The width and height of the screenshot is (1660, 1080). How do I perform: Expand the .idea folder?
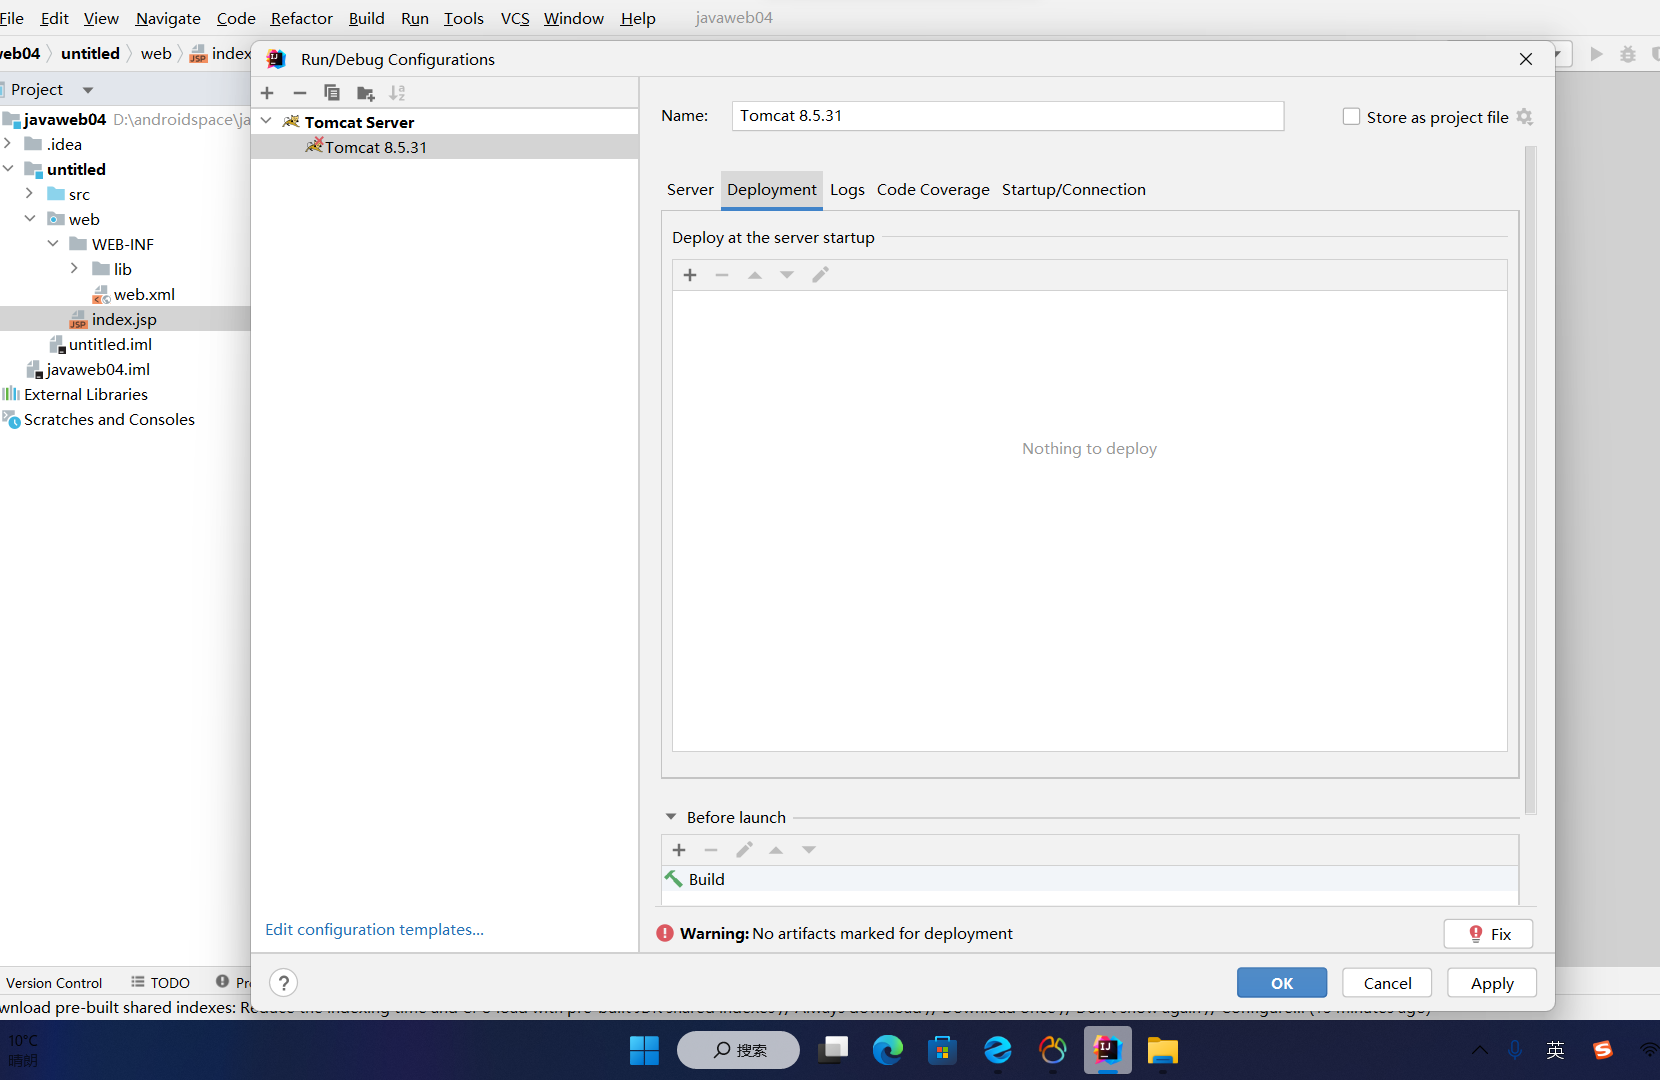tap(8, 144)
